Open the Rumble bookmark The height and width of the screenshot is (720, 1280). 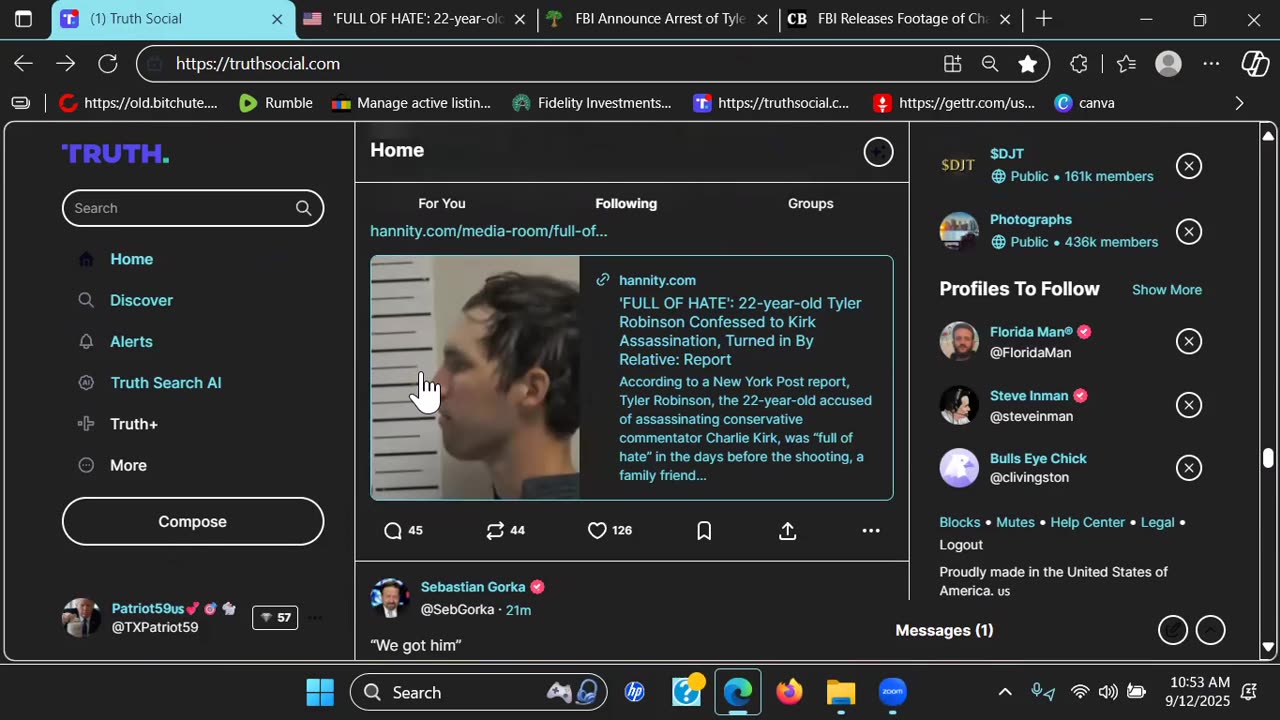click(275, 103)
